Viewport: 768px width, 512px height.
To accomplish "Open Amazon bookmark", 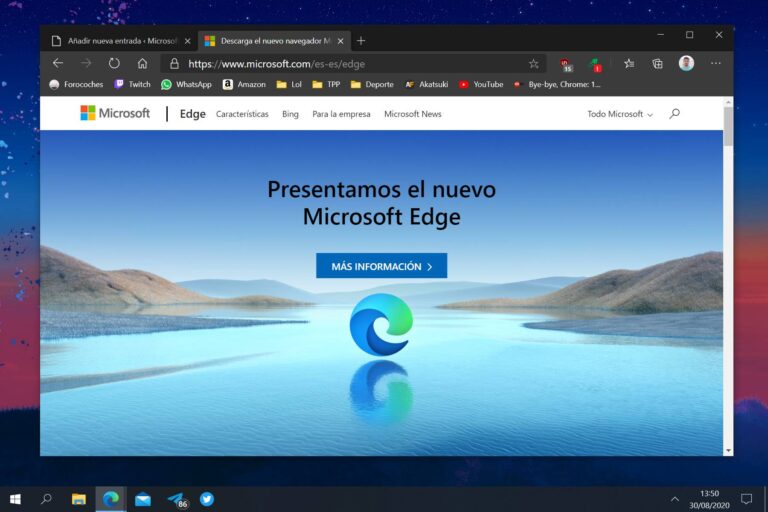I will (244, 84).
